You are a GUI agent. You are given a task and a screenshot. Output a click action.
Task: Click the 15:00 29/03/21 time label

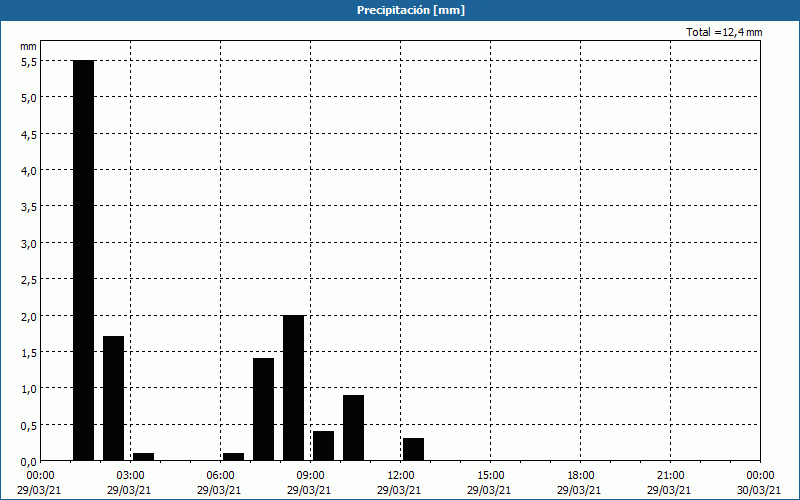coord(489,483)
